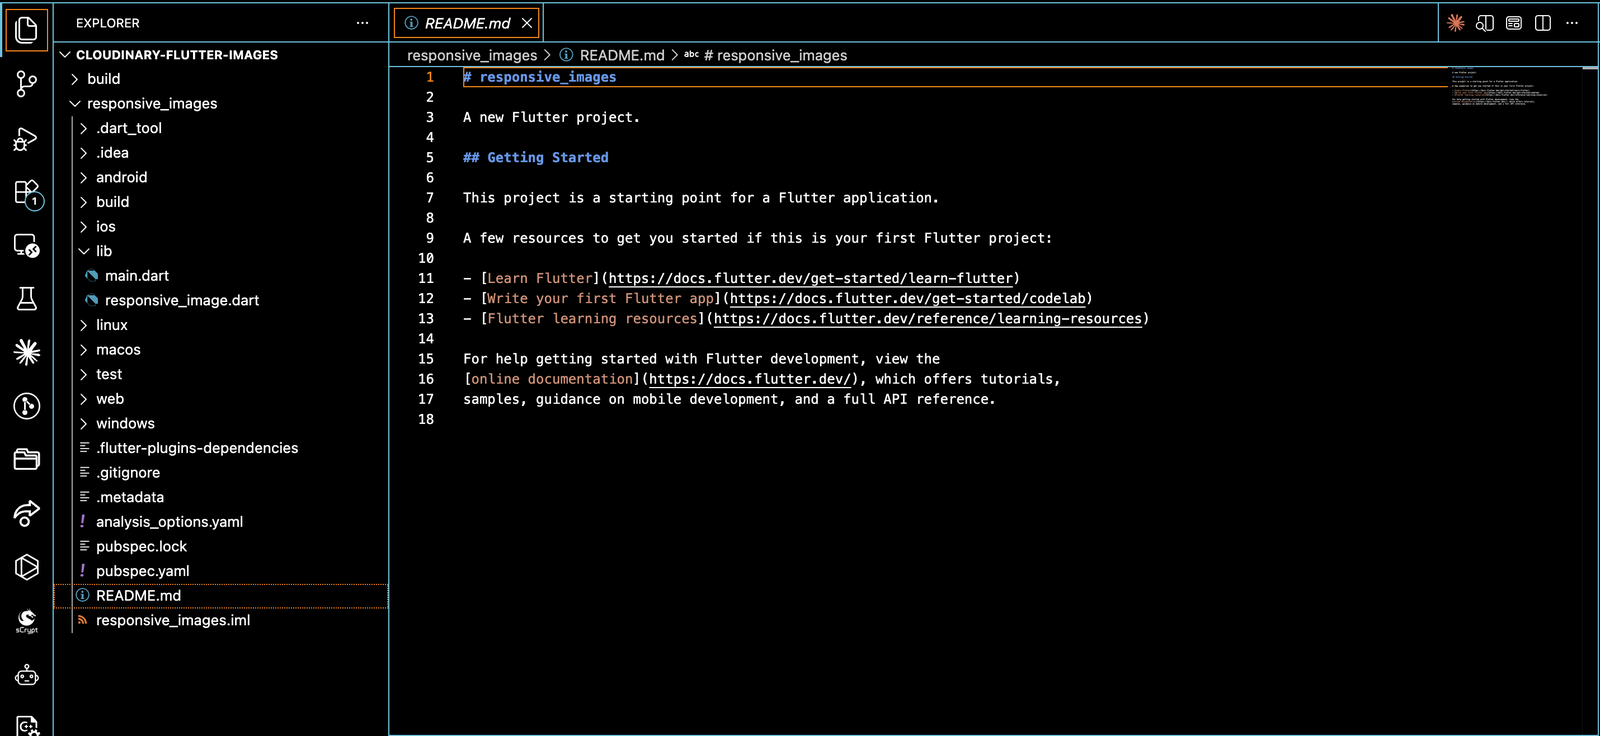Open the Testing flask view

click(x=27, y=299)
